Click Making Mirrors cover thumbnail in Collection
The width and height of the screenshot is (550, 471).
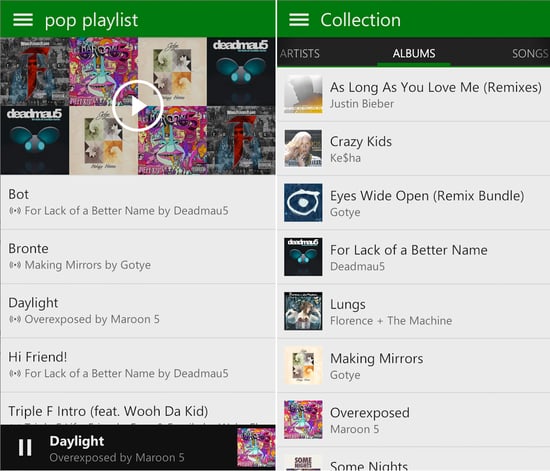303,365
